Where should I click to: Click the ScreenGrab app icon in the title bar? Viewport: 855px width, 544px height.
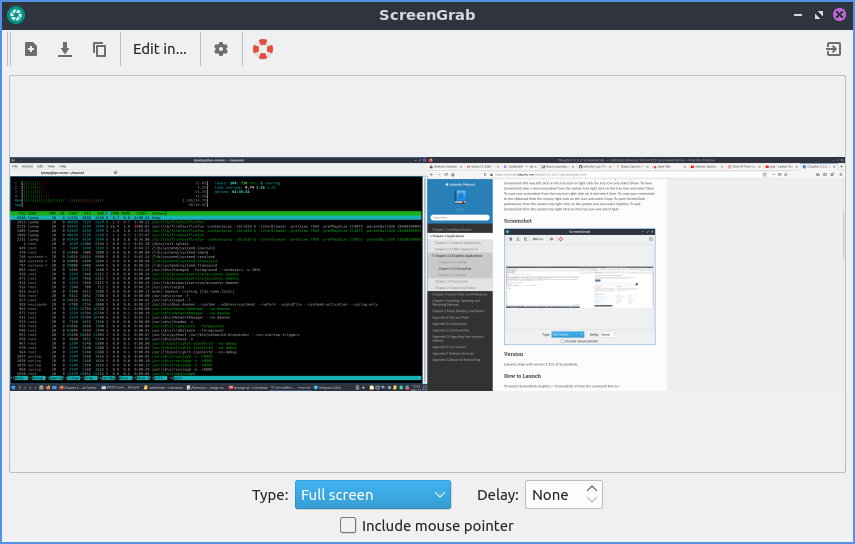click(x=16, y=15)
